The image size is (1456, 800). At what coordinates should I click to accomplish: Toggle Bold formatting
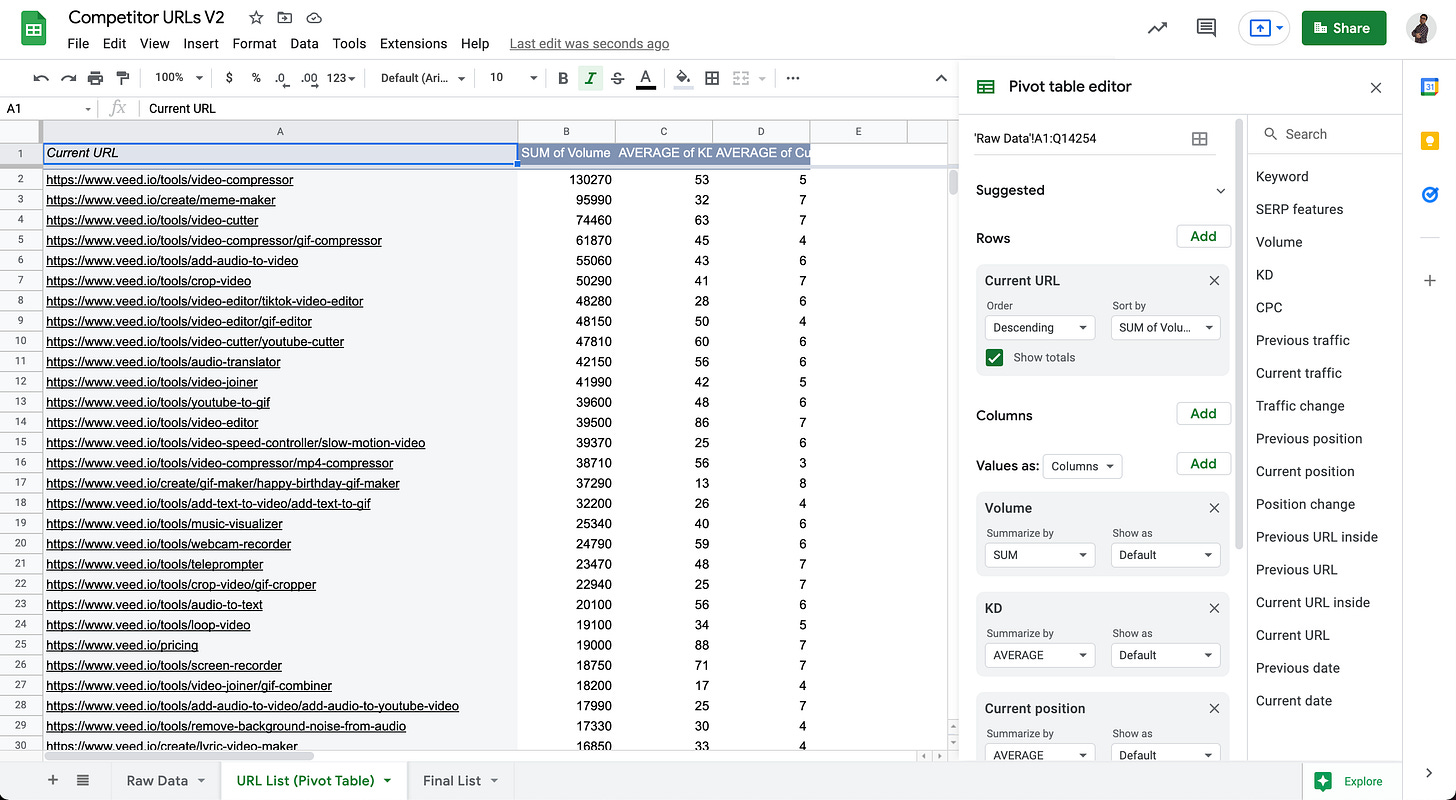563,78
